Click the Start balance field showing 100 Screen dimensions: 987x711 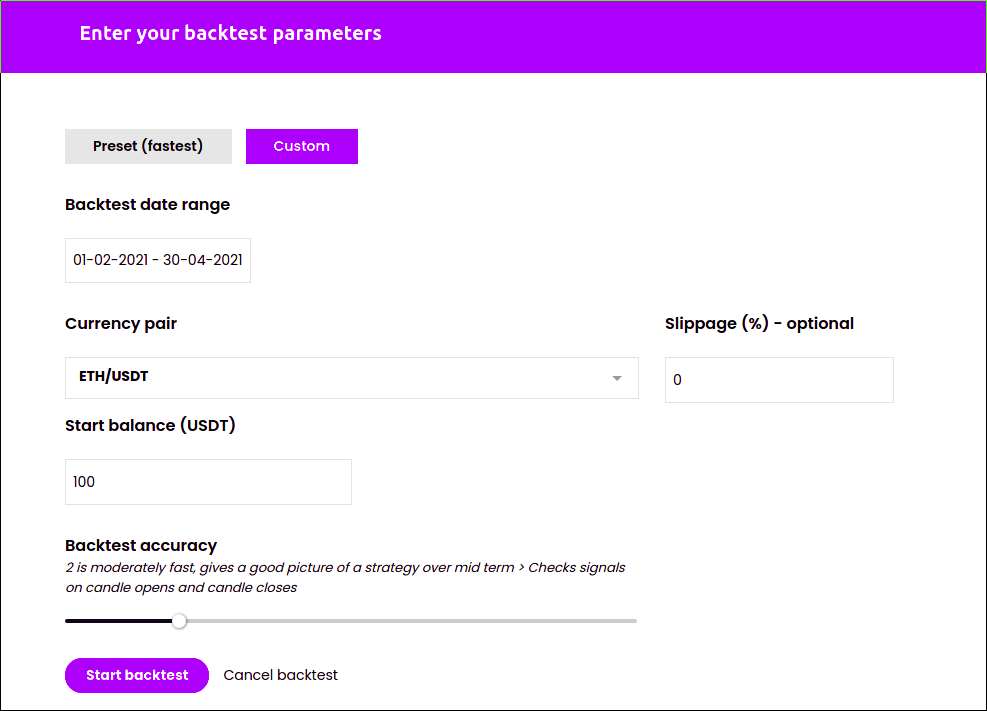[208, 482]
